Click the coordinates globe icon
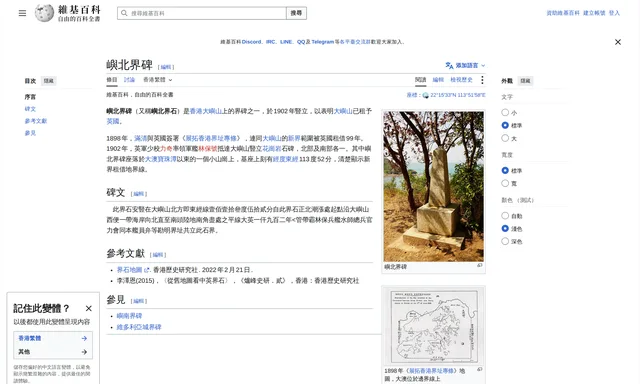 coord(426,95)
